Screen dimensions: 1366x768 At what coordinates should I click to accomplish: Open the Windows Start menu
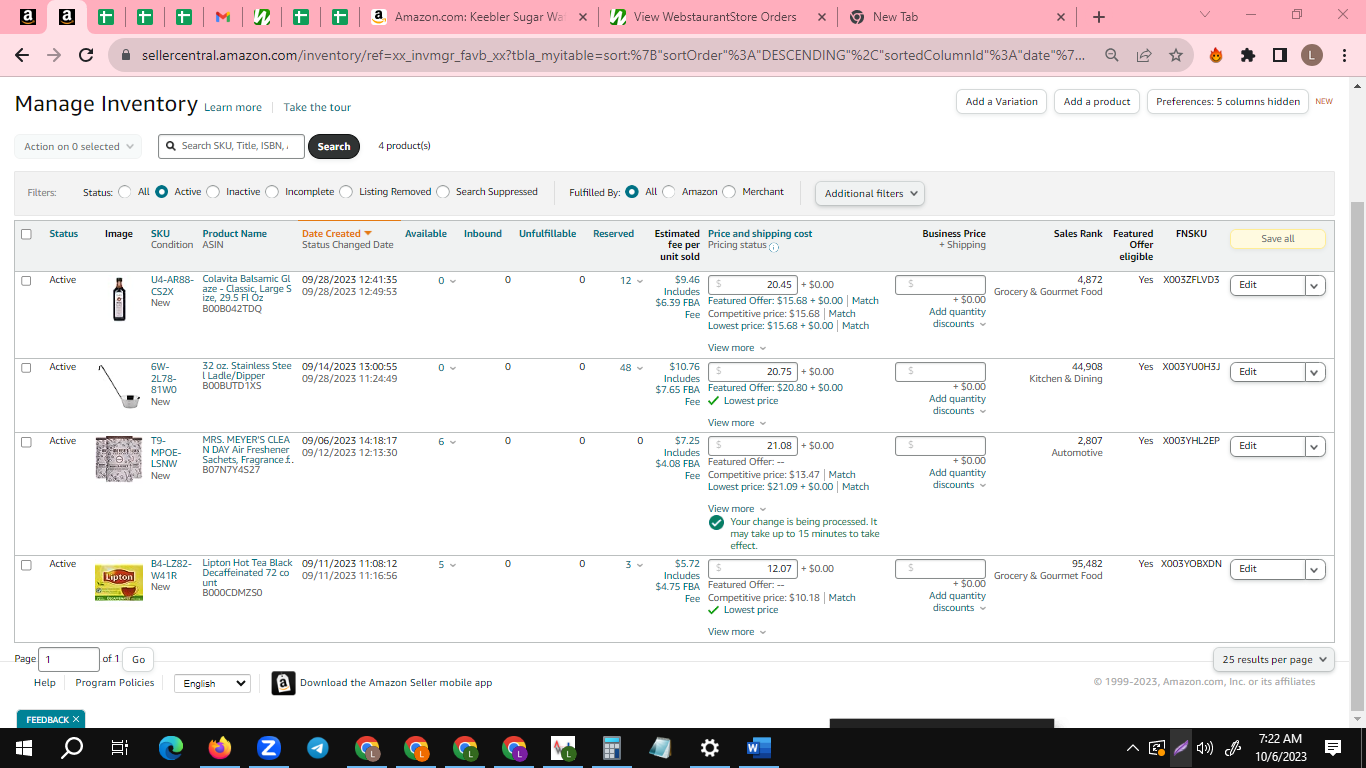pos(23,747)
